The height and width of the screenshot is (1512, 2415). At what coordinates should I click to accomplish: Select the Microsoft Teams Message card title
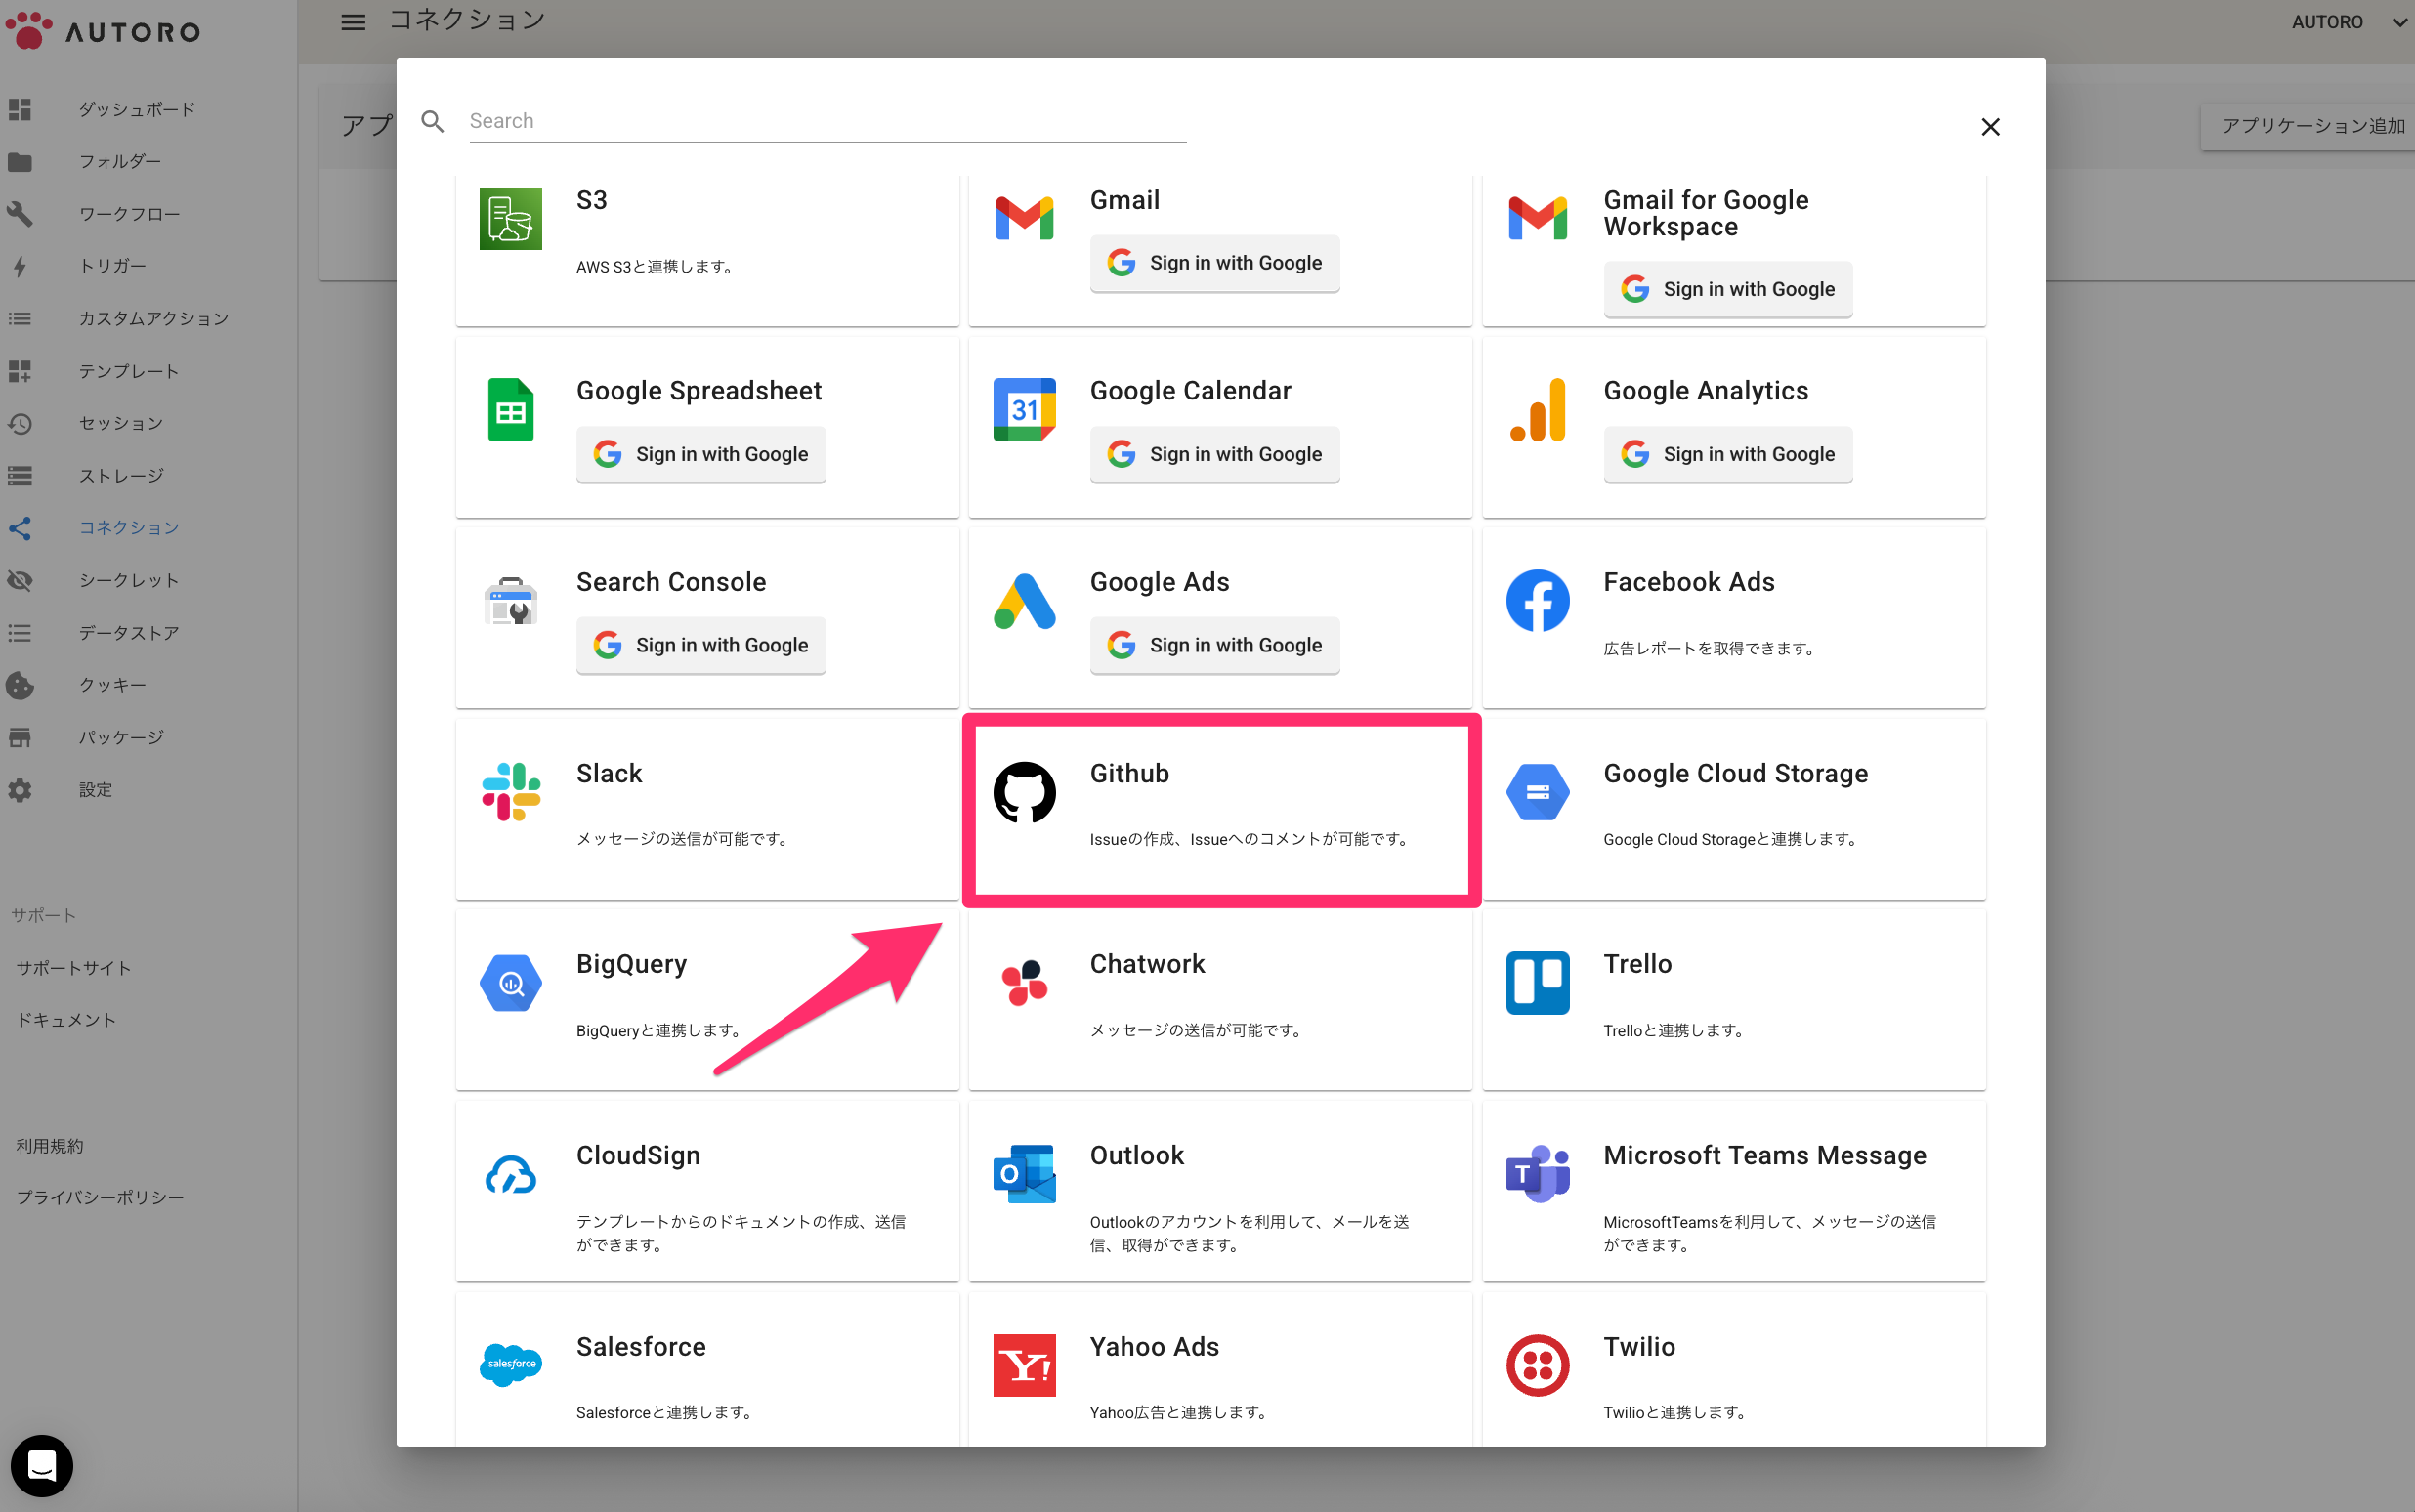pos(1764,1155)
